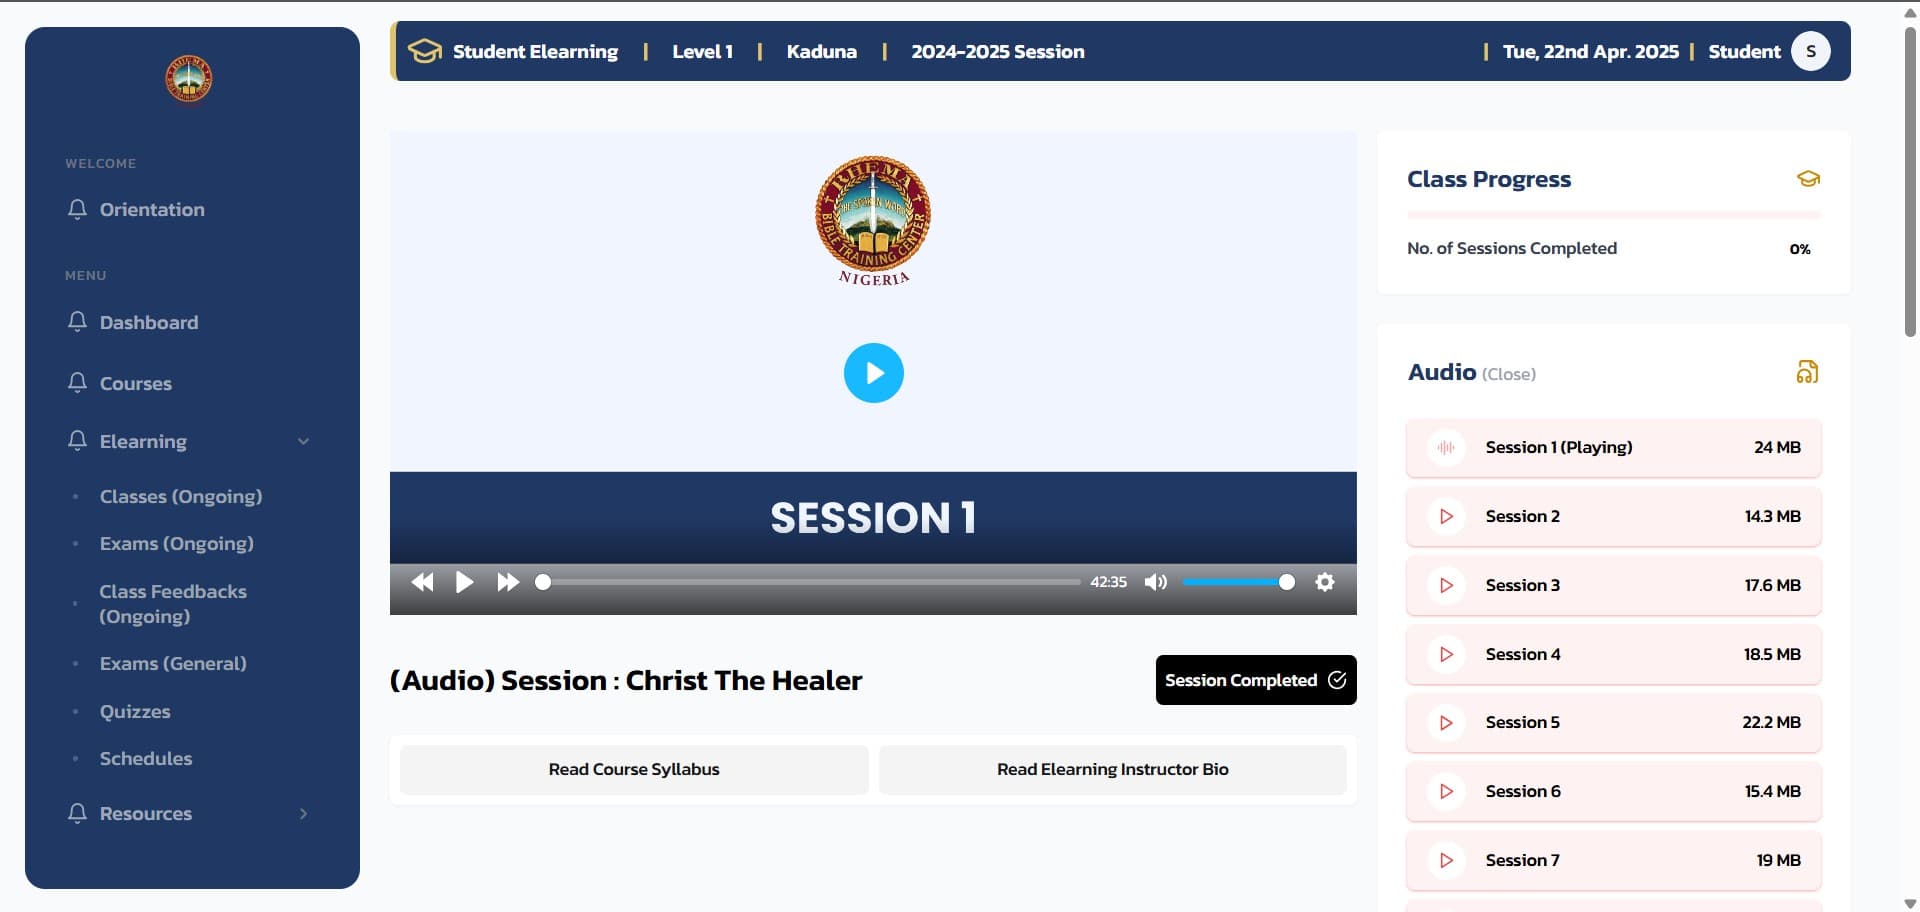The image size is (1920, 912).
Task: Close the Audio list via (Close)
Action: point(1508,374)
